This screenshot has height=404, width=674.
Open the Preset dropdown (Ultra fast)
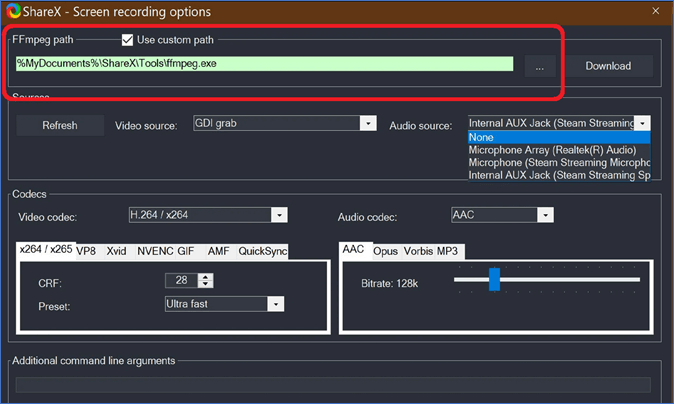pos(224,304)
